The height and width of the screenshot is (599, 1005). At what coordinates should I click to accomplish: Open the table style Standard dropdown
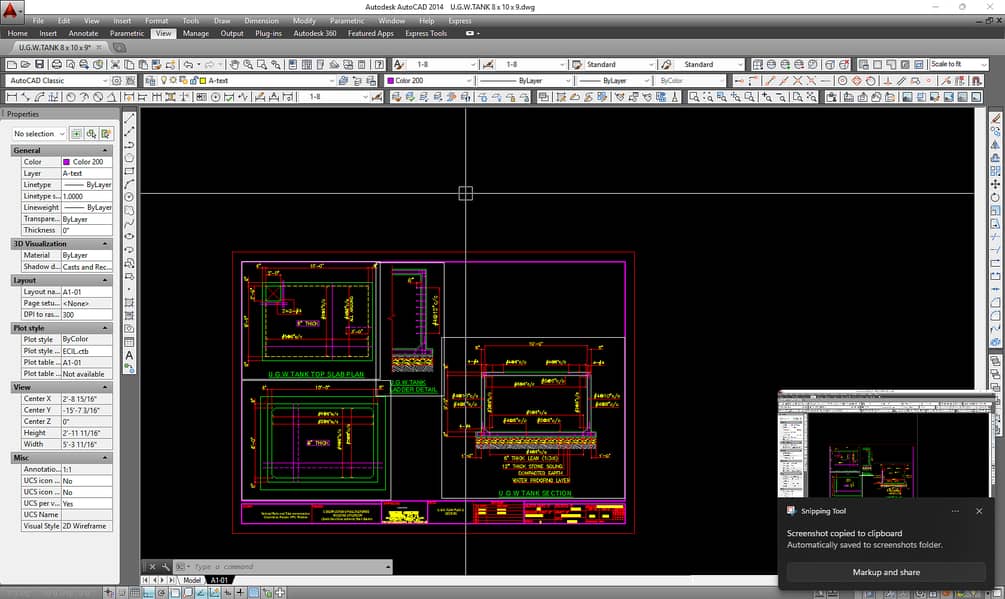pos(620,64)
